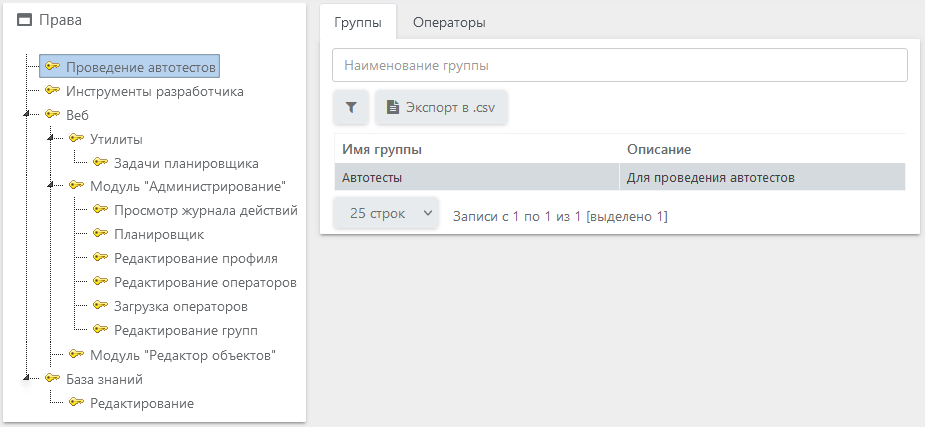Collapse Модуль "Администрирование" branch

(49, 187)
